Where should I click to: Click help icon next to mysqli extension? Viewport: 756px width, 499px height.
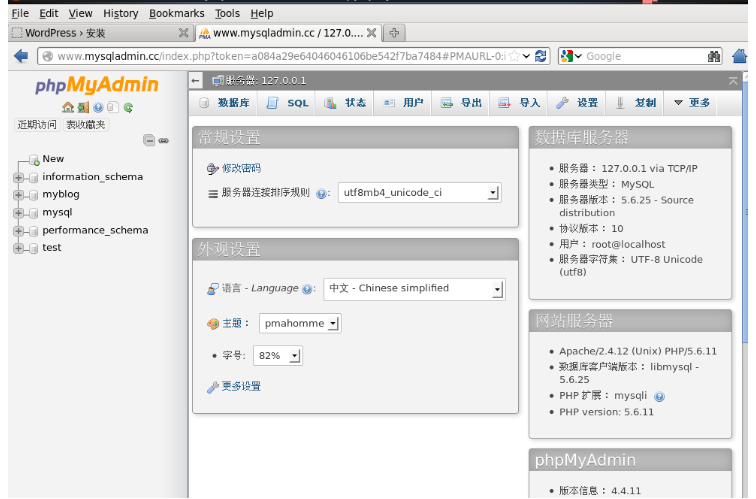[659, 397]
